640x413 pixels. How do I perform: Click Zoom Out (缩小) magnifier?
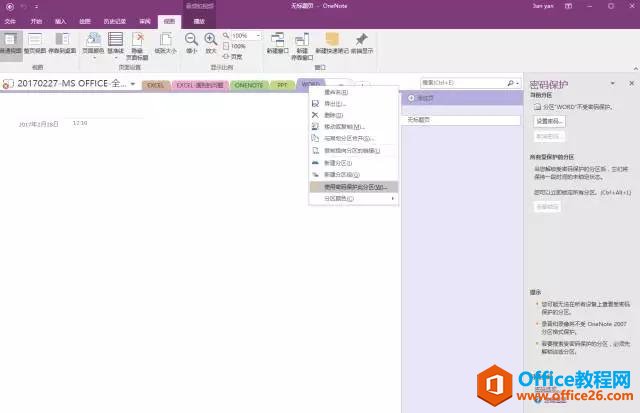191,43
